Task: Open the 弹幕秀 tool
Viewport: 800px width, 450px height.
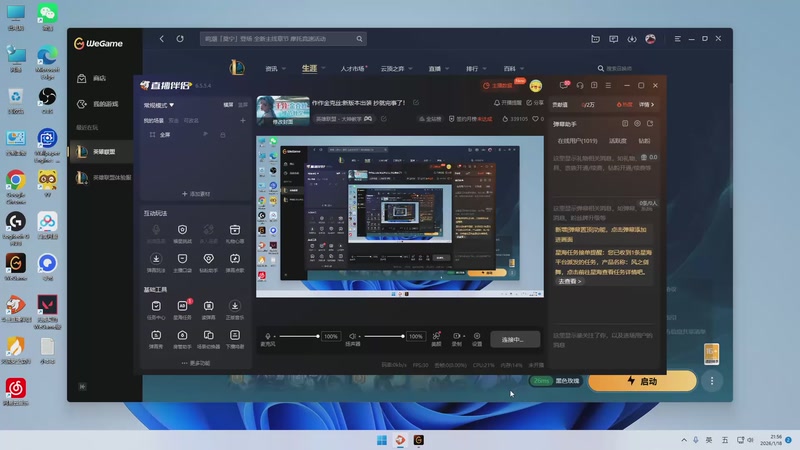Action: pos(156,338)
